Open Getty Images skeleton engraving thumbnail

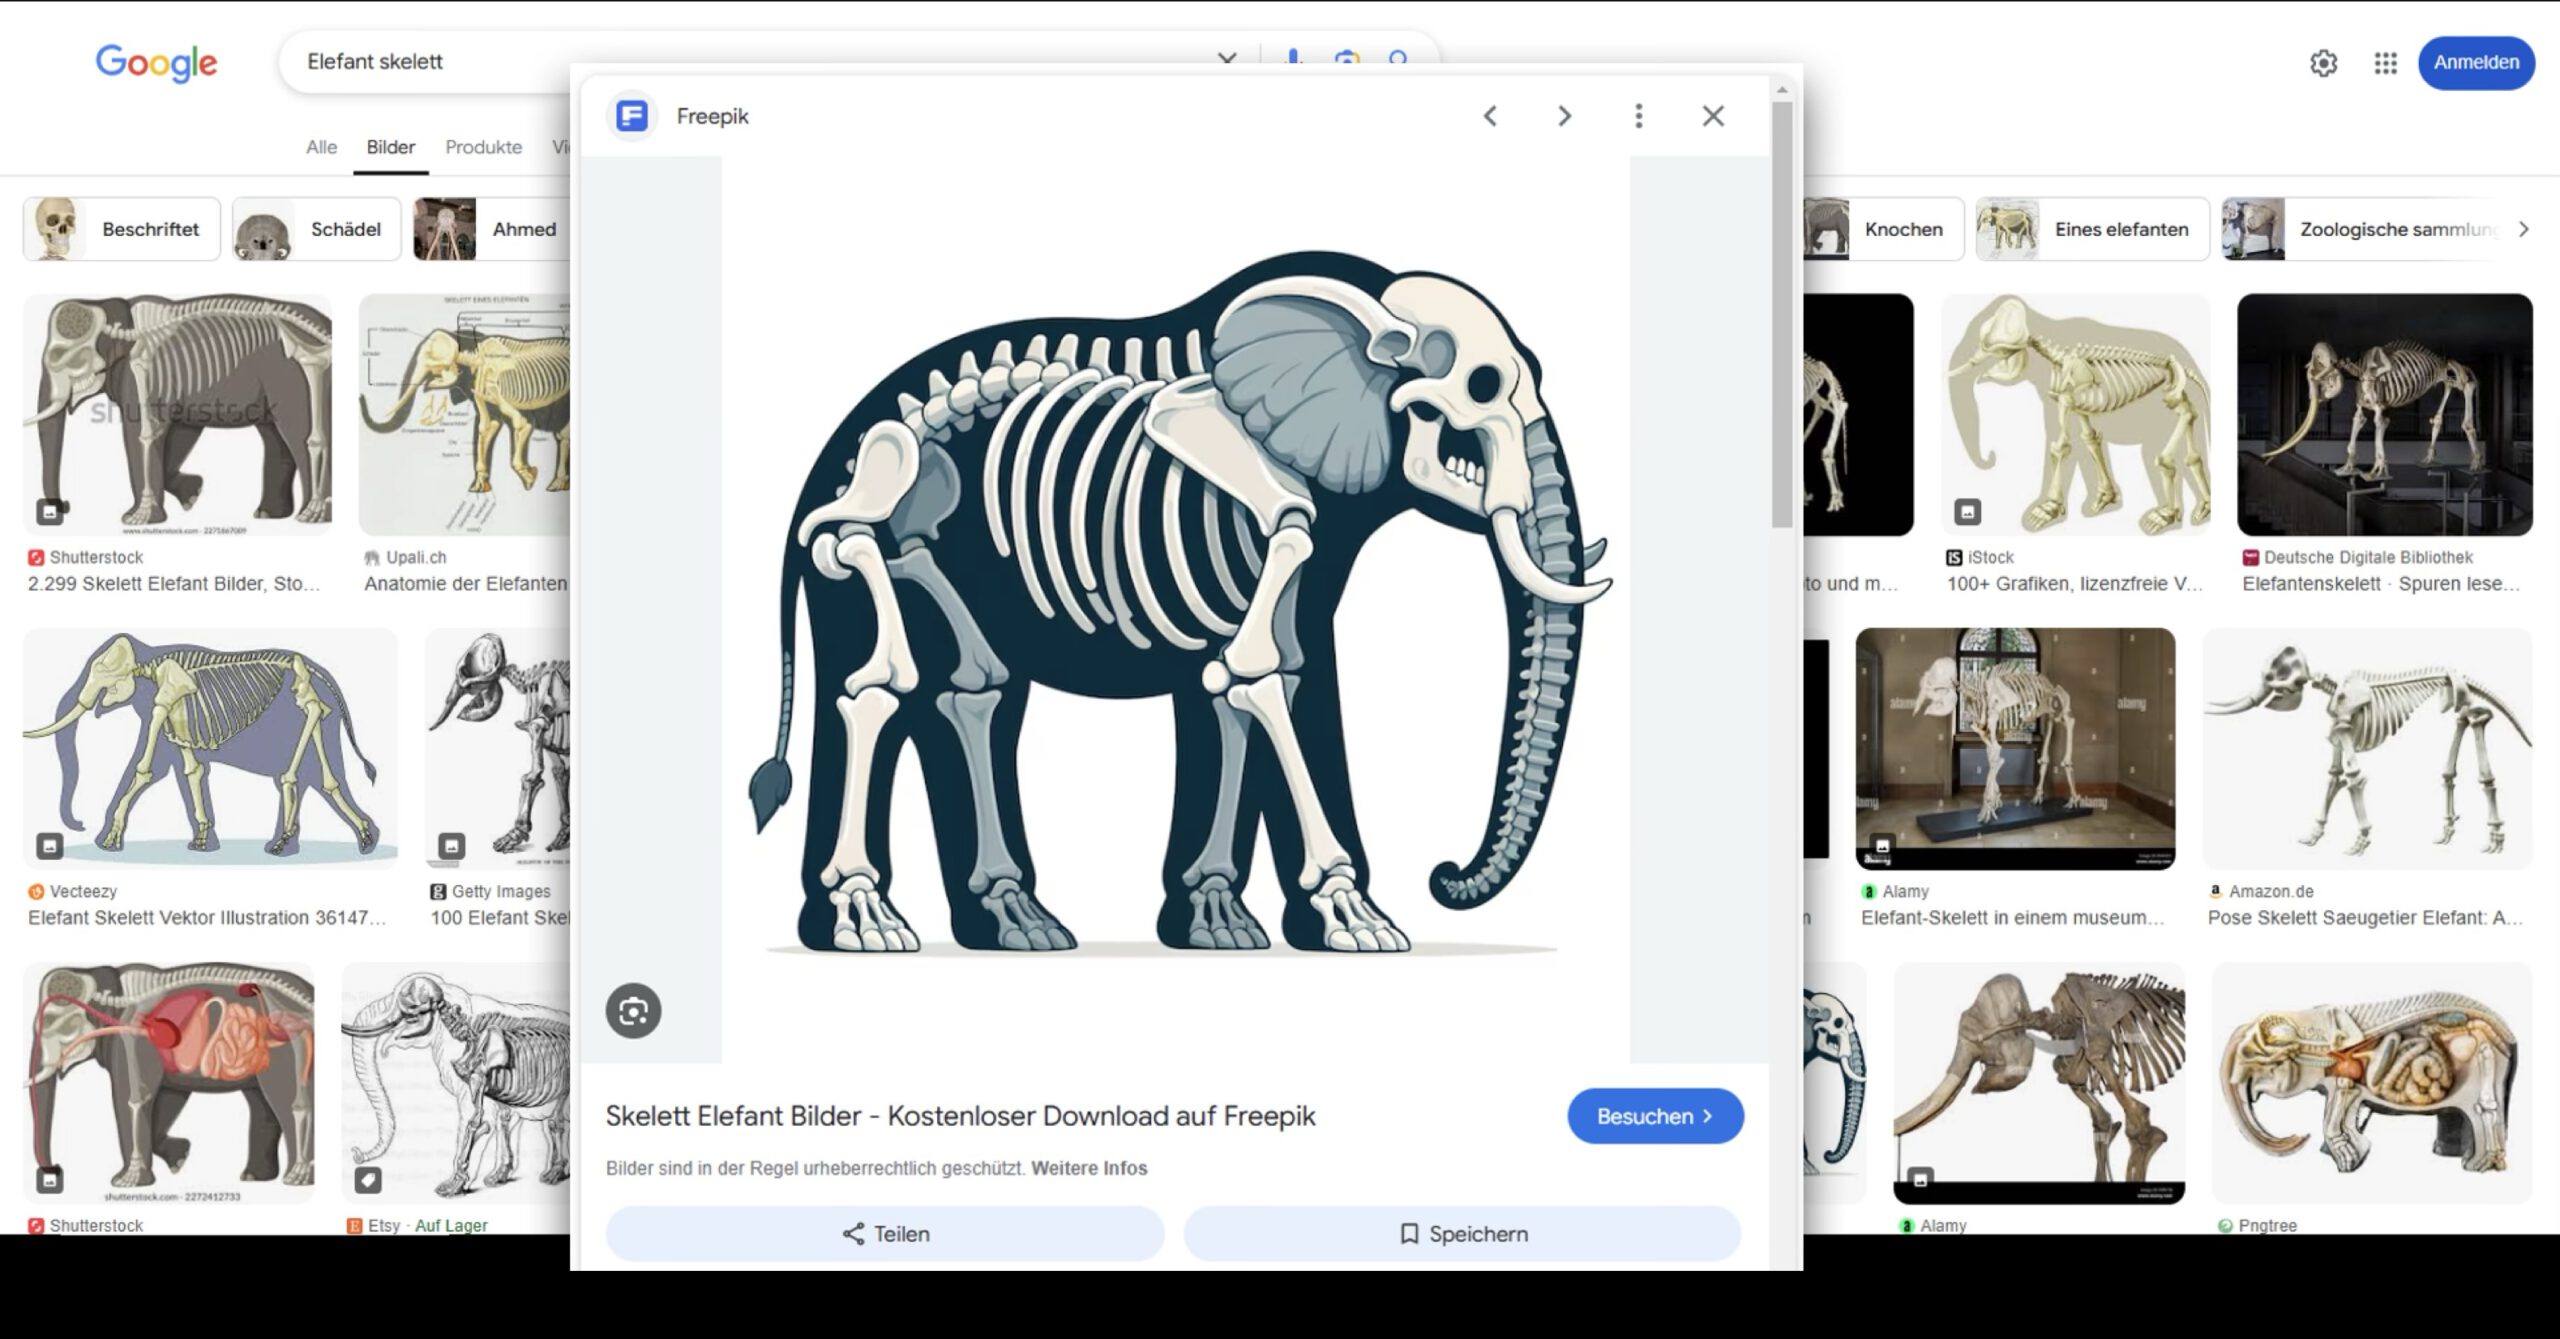pos(497,748)
